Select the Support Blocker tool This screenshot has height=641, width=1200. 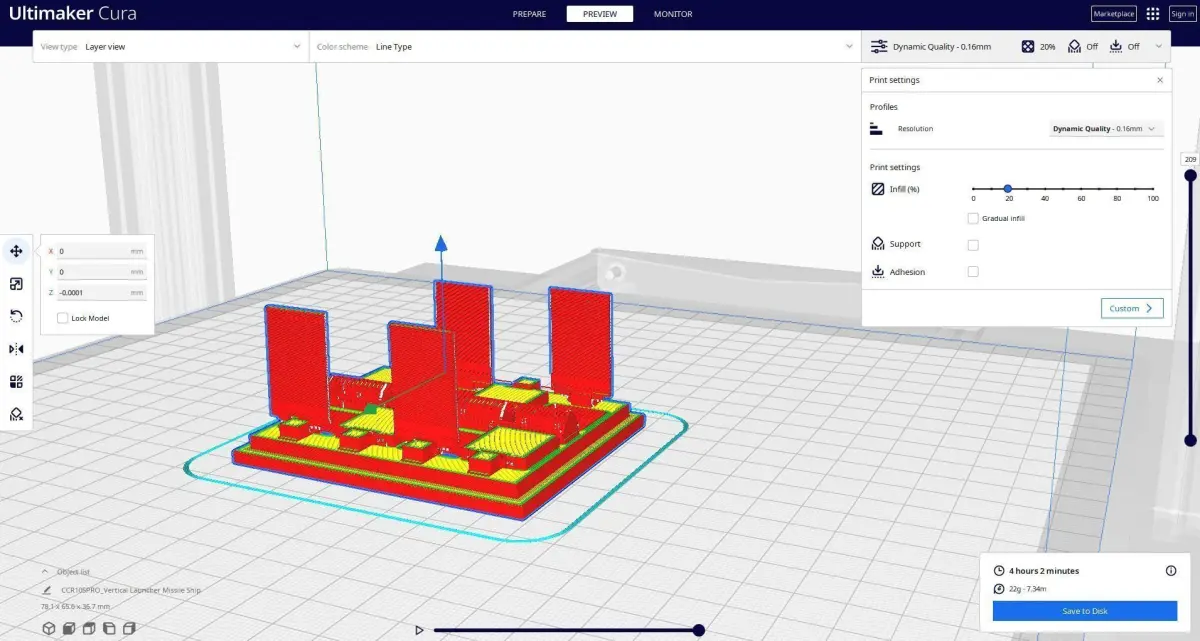[16, 413]
